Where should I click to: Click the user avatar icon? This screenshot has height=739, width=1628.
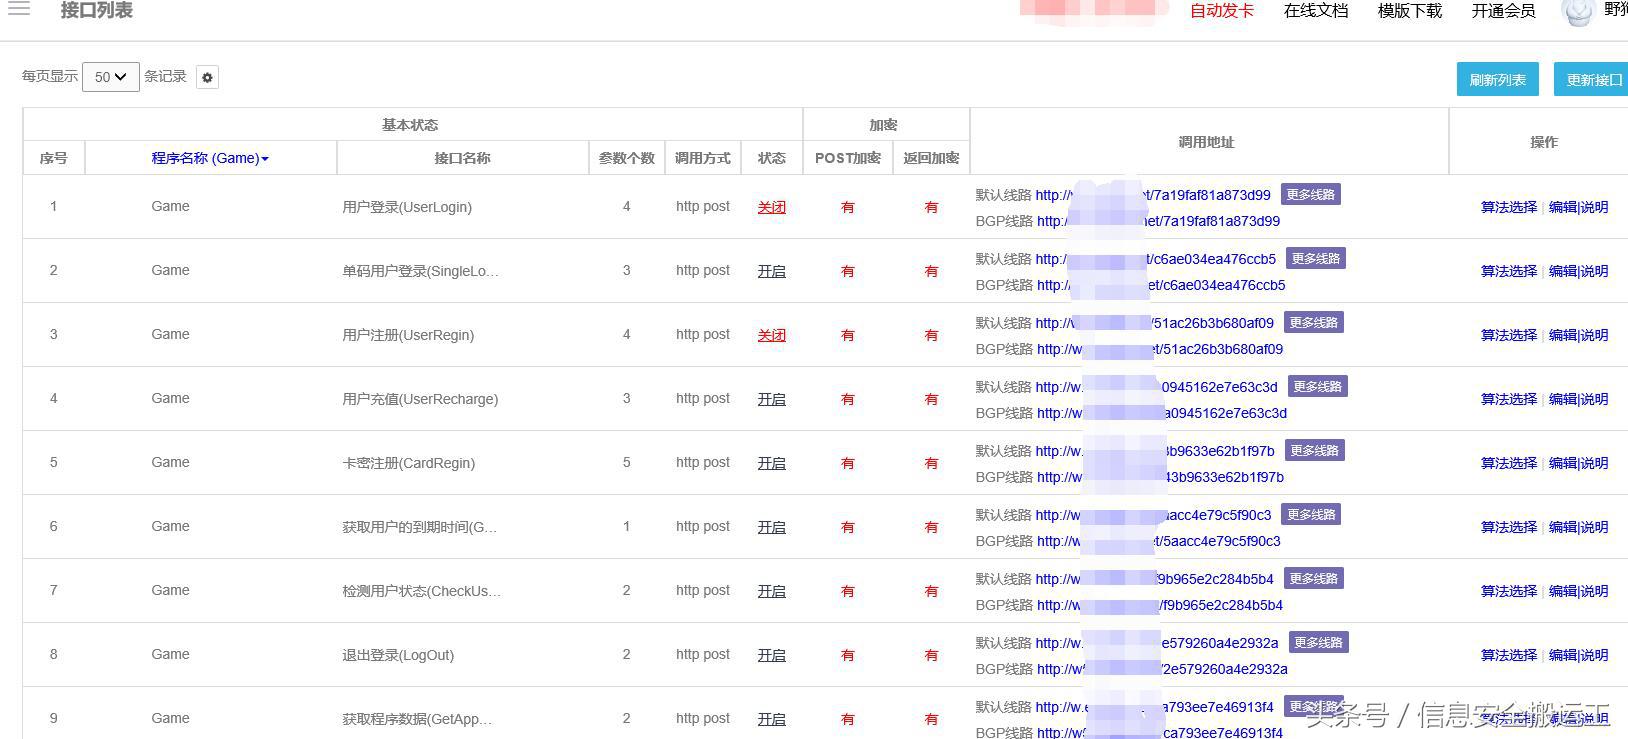1578,12
